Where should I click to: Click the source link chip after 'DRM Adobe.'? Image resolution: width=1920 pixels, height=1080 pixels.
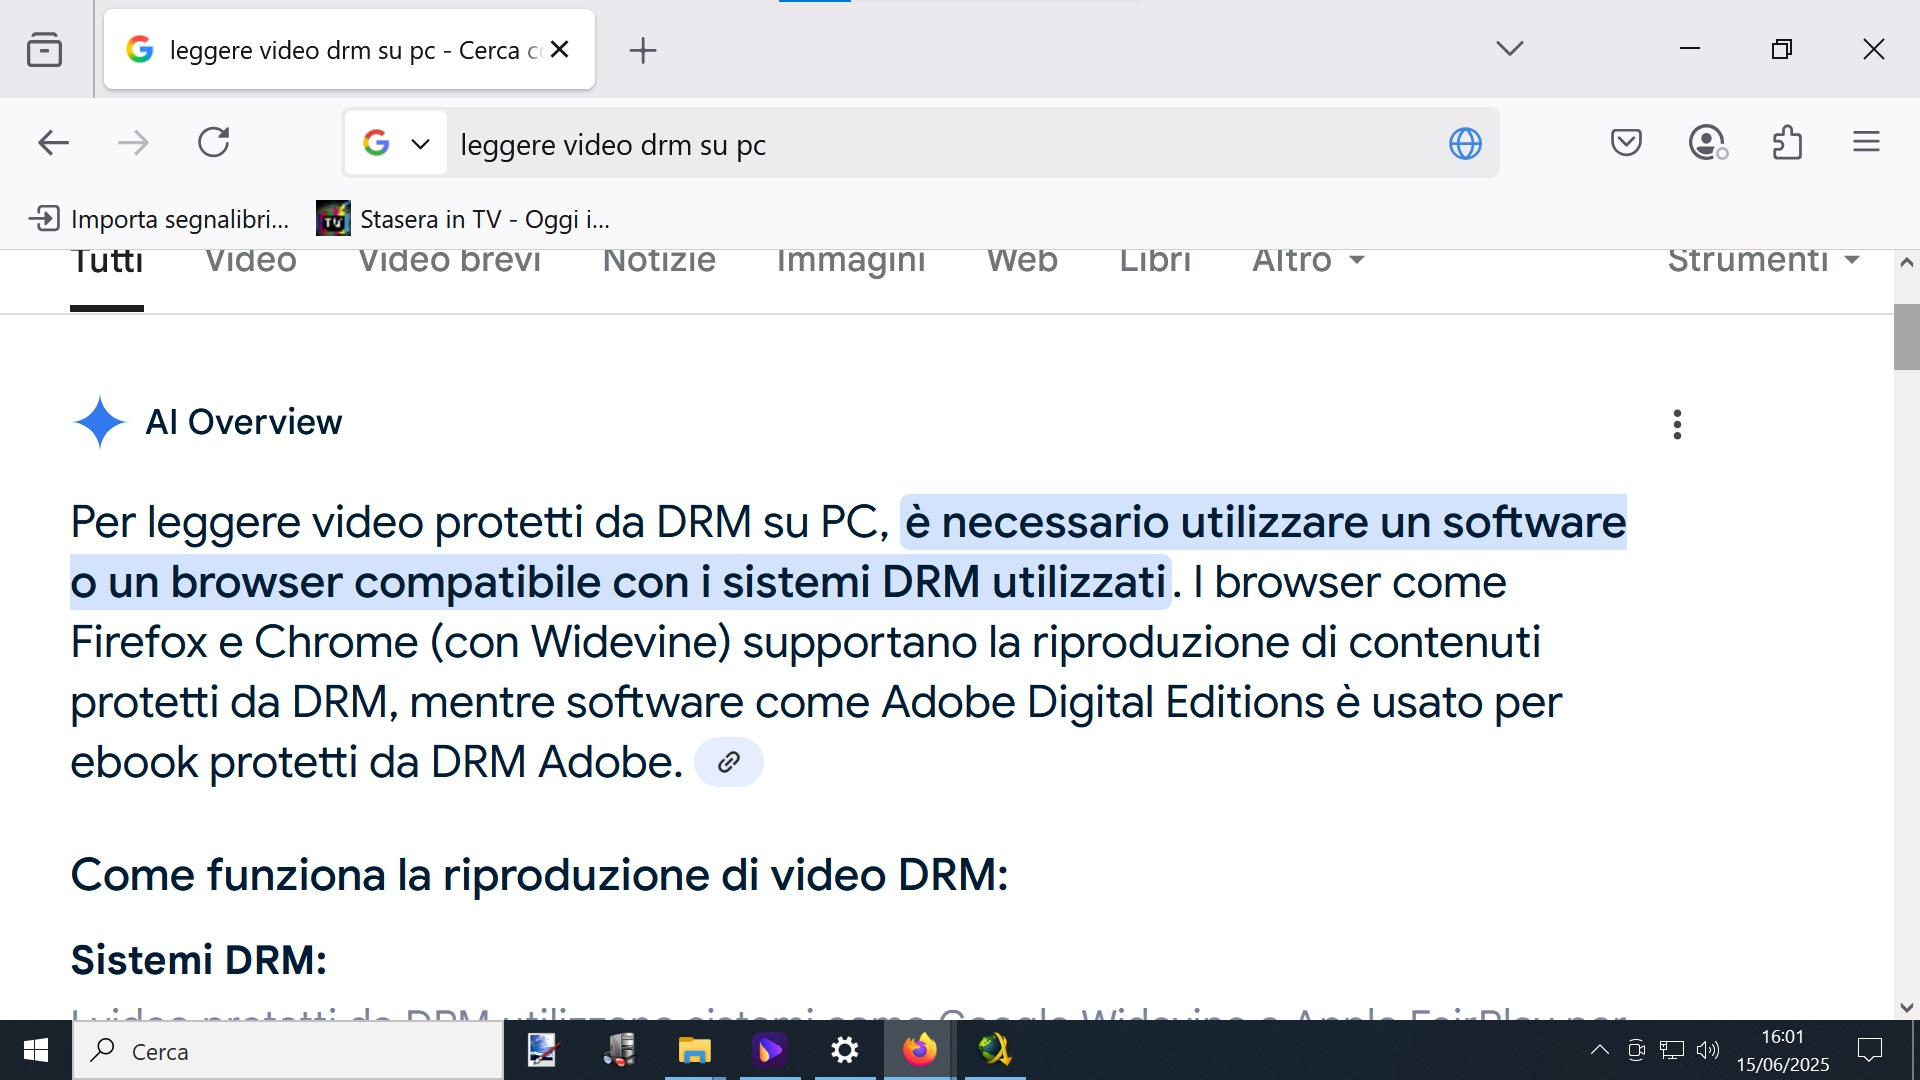729,762
